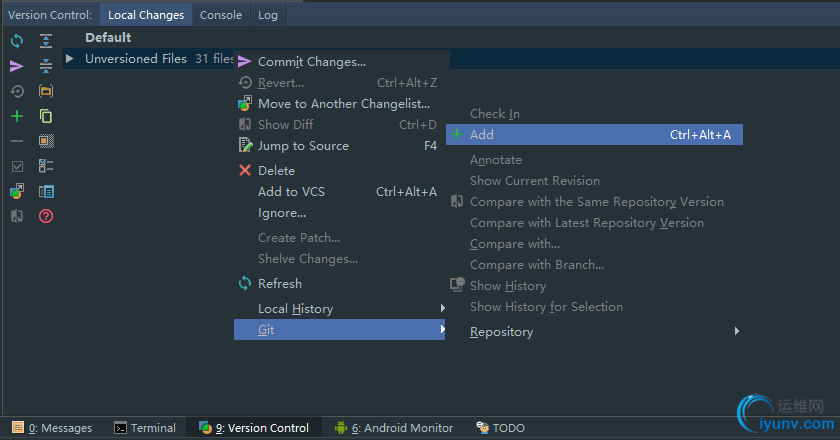This screenshot has height=440, width=840.
Task: Select Delete in the context menu
Action: click(x=276, y=171)
